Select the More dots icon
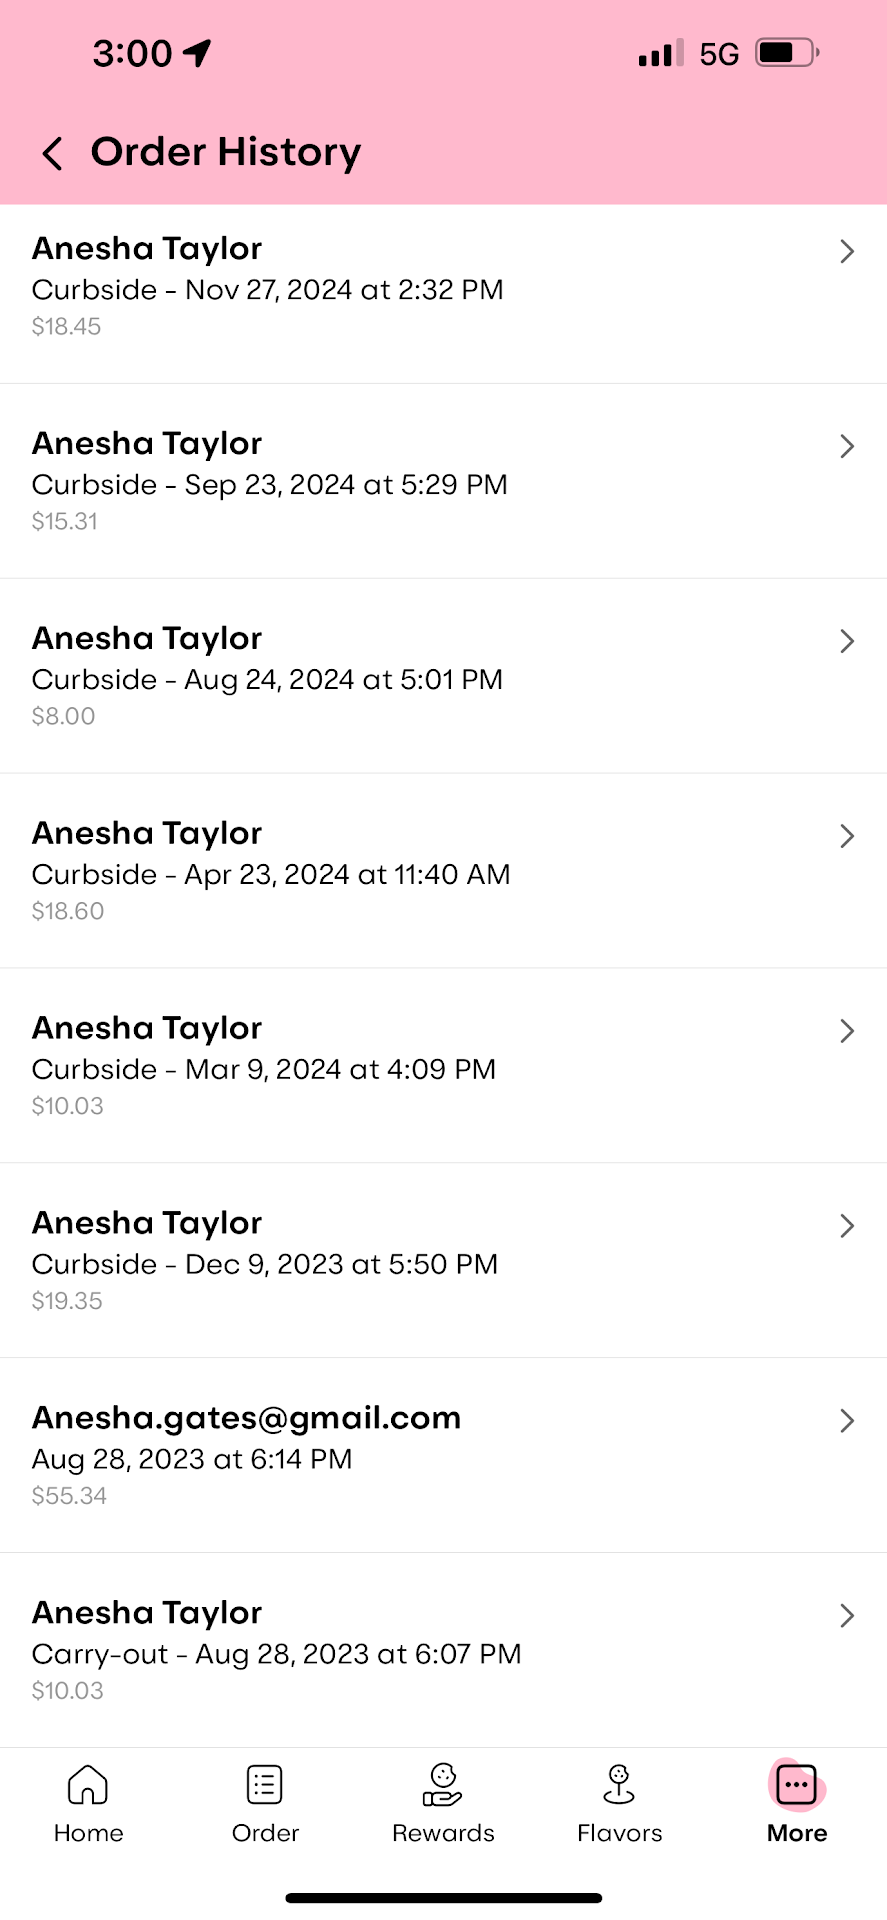The height and width of the screenshot is (1920, 887). (x=797, y=1785)
